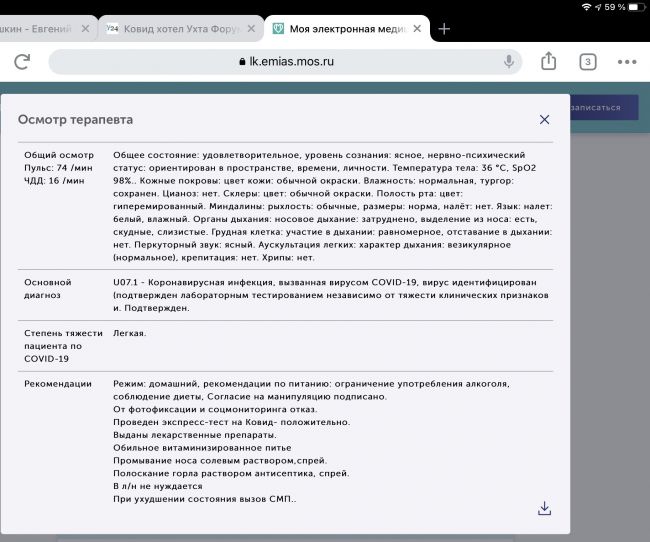Switch to the Евгений tab
The image size is (650, 542).
pyautogui.click(x=48, y=29)
